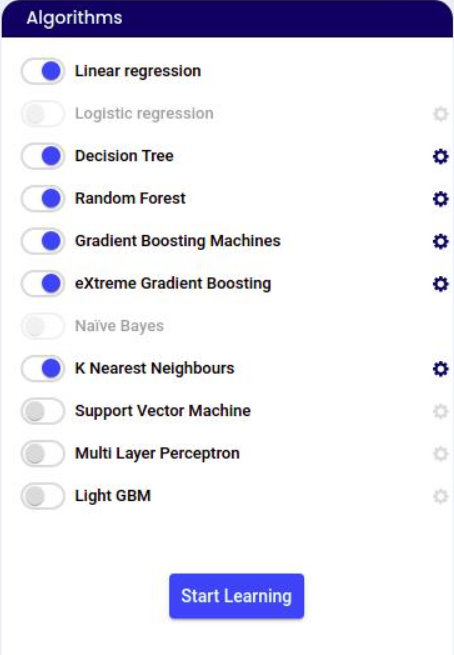Turn off Gradient Boosting Machines toggle
This screenshot has height=655, width=454.
pos(43,241)
